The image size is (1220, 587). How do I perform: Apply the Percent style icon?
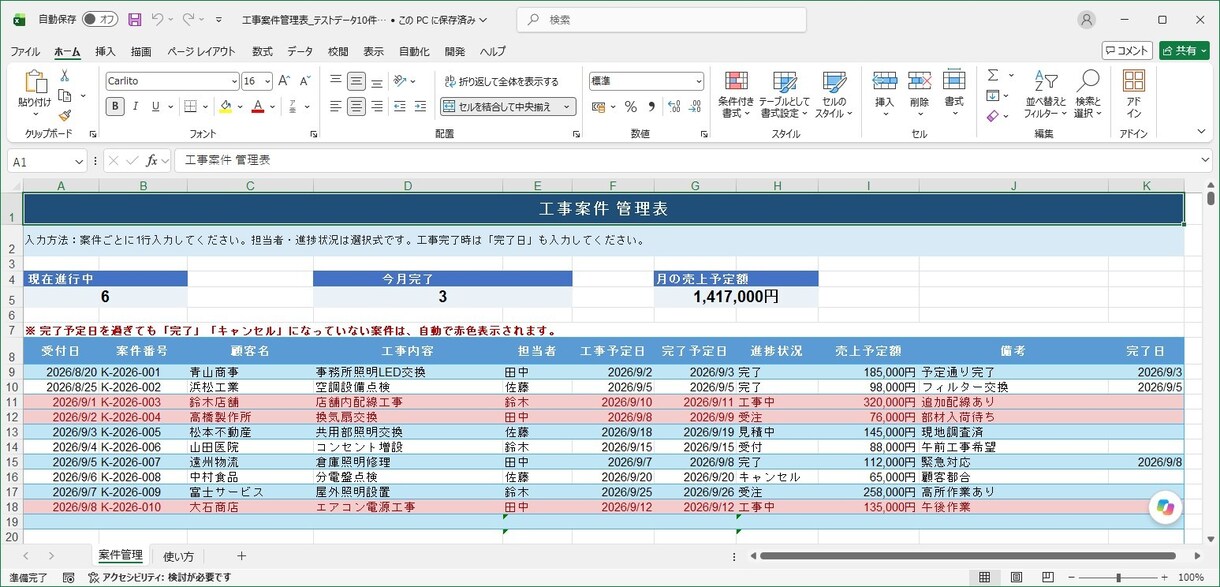631,106
